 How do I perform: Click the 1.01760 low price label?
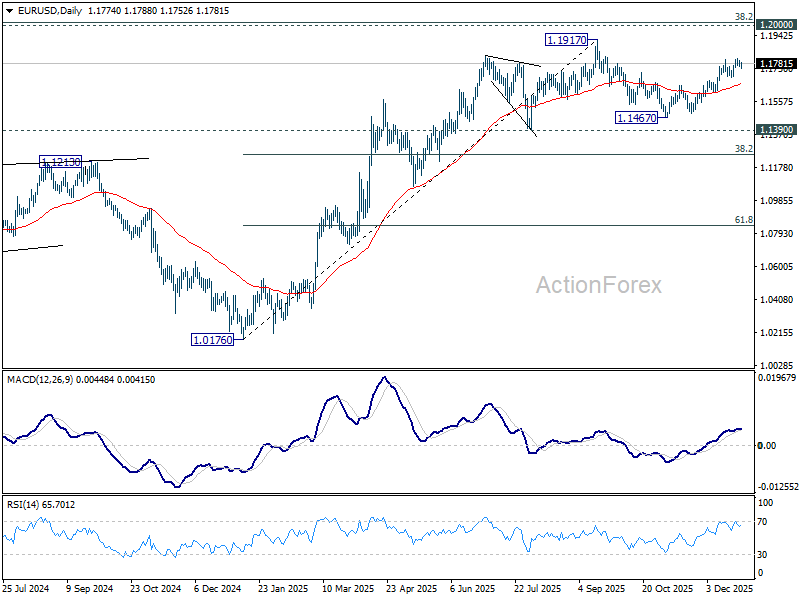[212, 339]
